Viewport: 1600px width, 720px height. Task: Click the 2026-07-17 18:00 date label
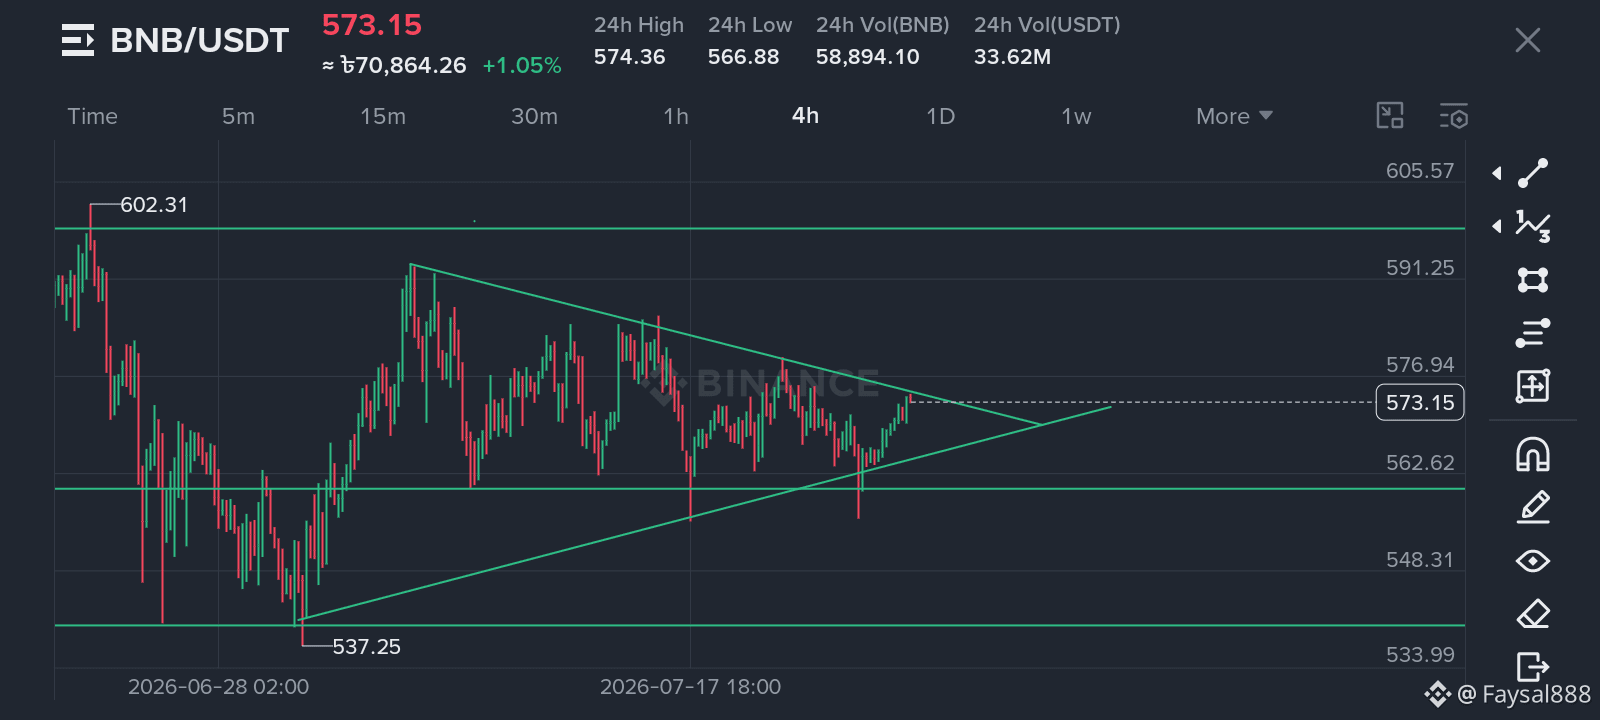[x=690, y=687]
